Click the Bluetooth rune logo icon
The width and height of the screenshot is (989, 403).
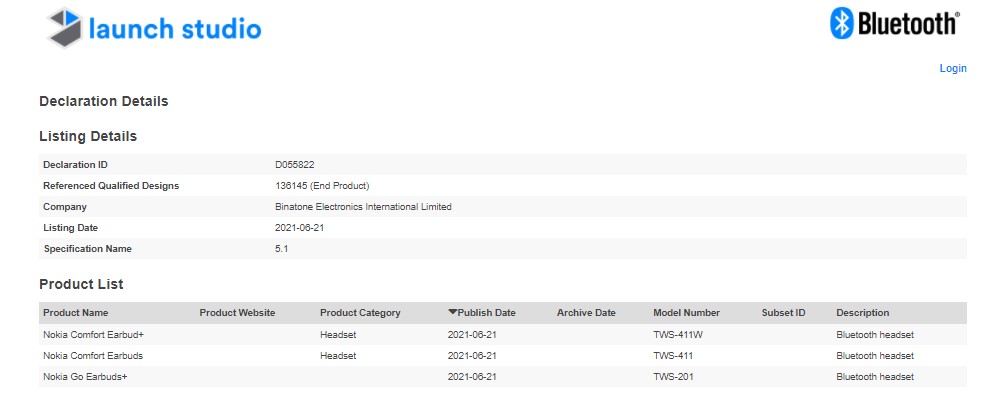pyautogui.click(x=841, y=23)
